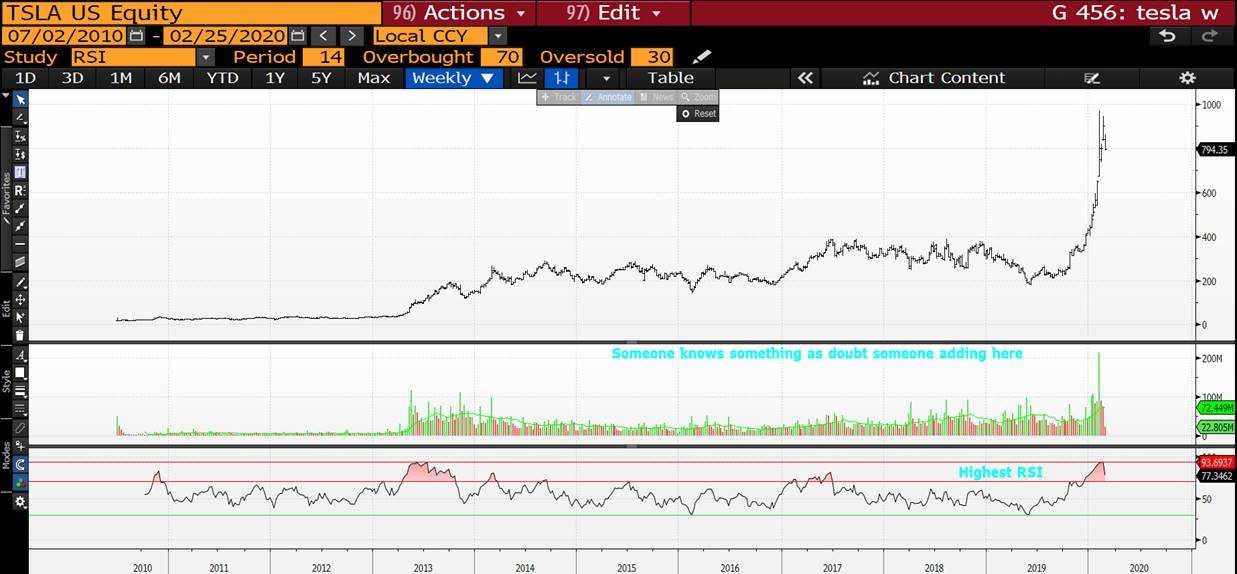Select the regression R tool
The width and height of the screenshot is (1237, 574).
(20, 189)
